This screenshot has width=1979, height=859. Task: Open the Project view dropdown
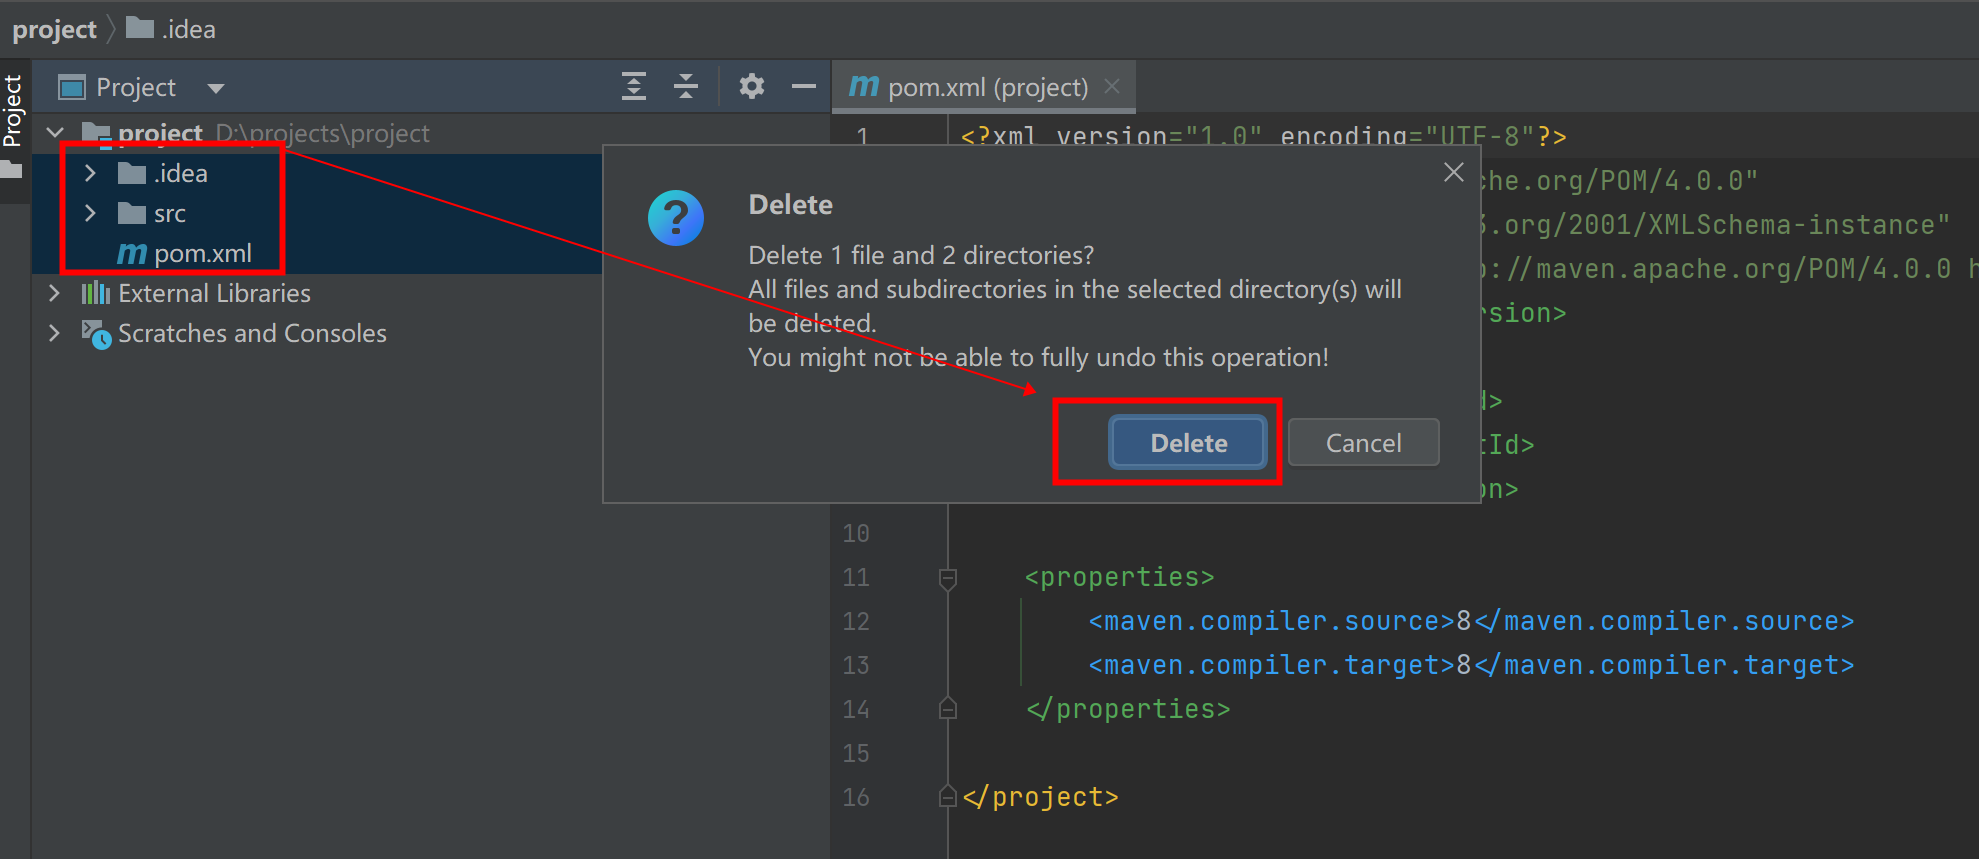216,88
